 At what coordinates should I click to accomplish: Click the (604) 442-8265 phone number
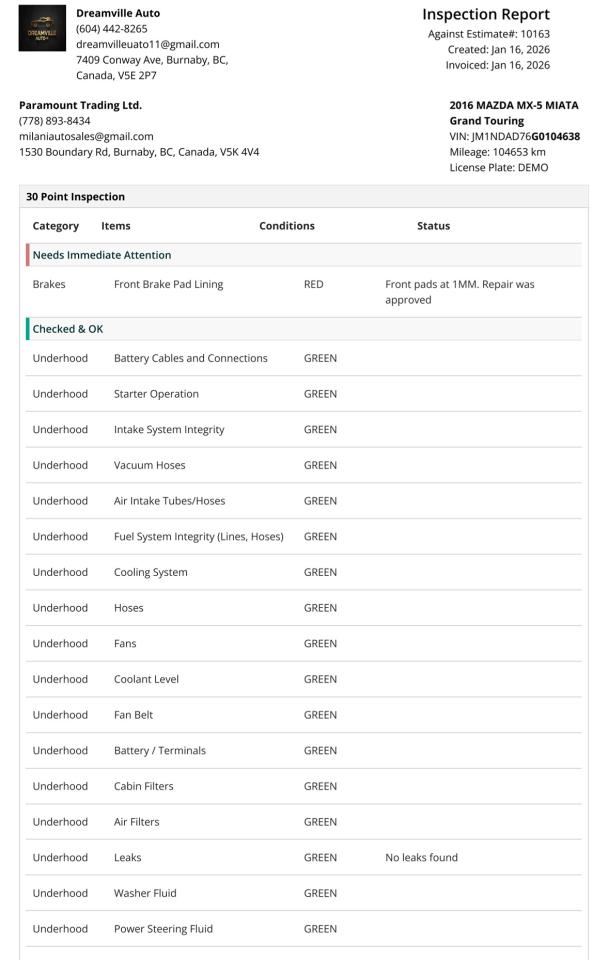coord(111,29)
